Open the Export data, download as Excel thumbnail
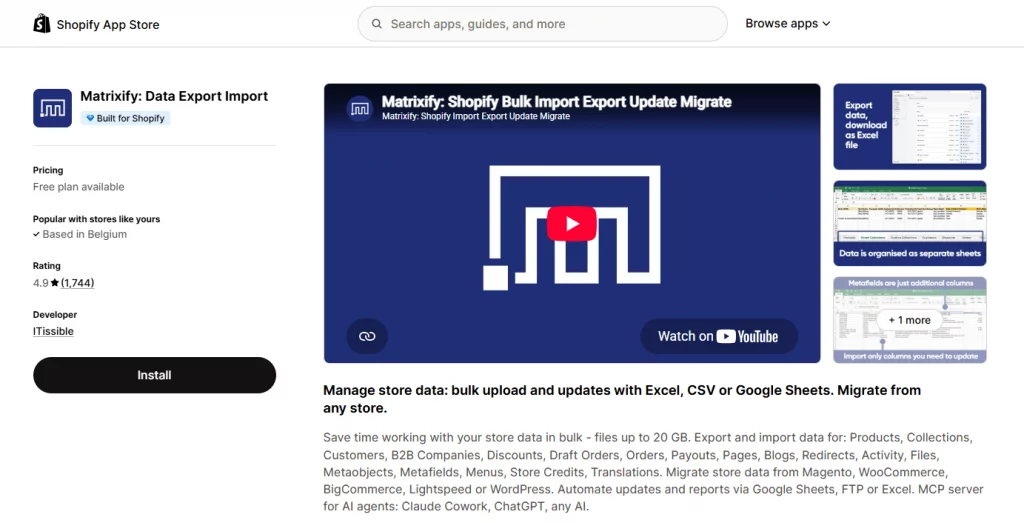1024x523 pixels. tap(910, 126)
